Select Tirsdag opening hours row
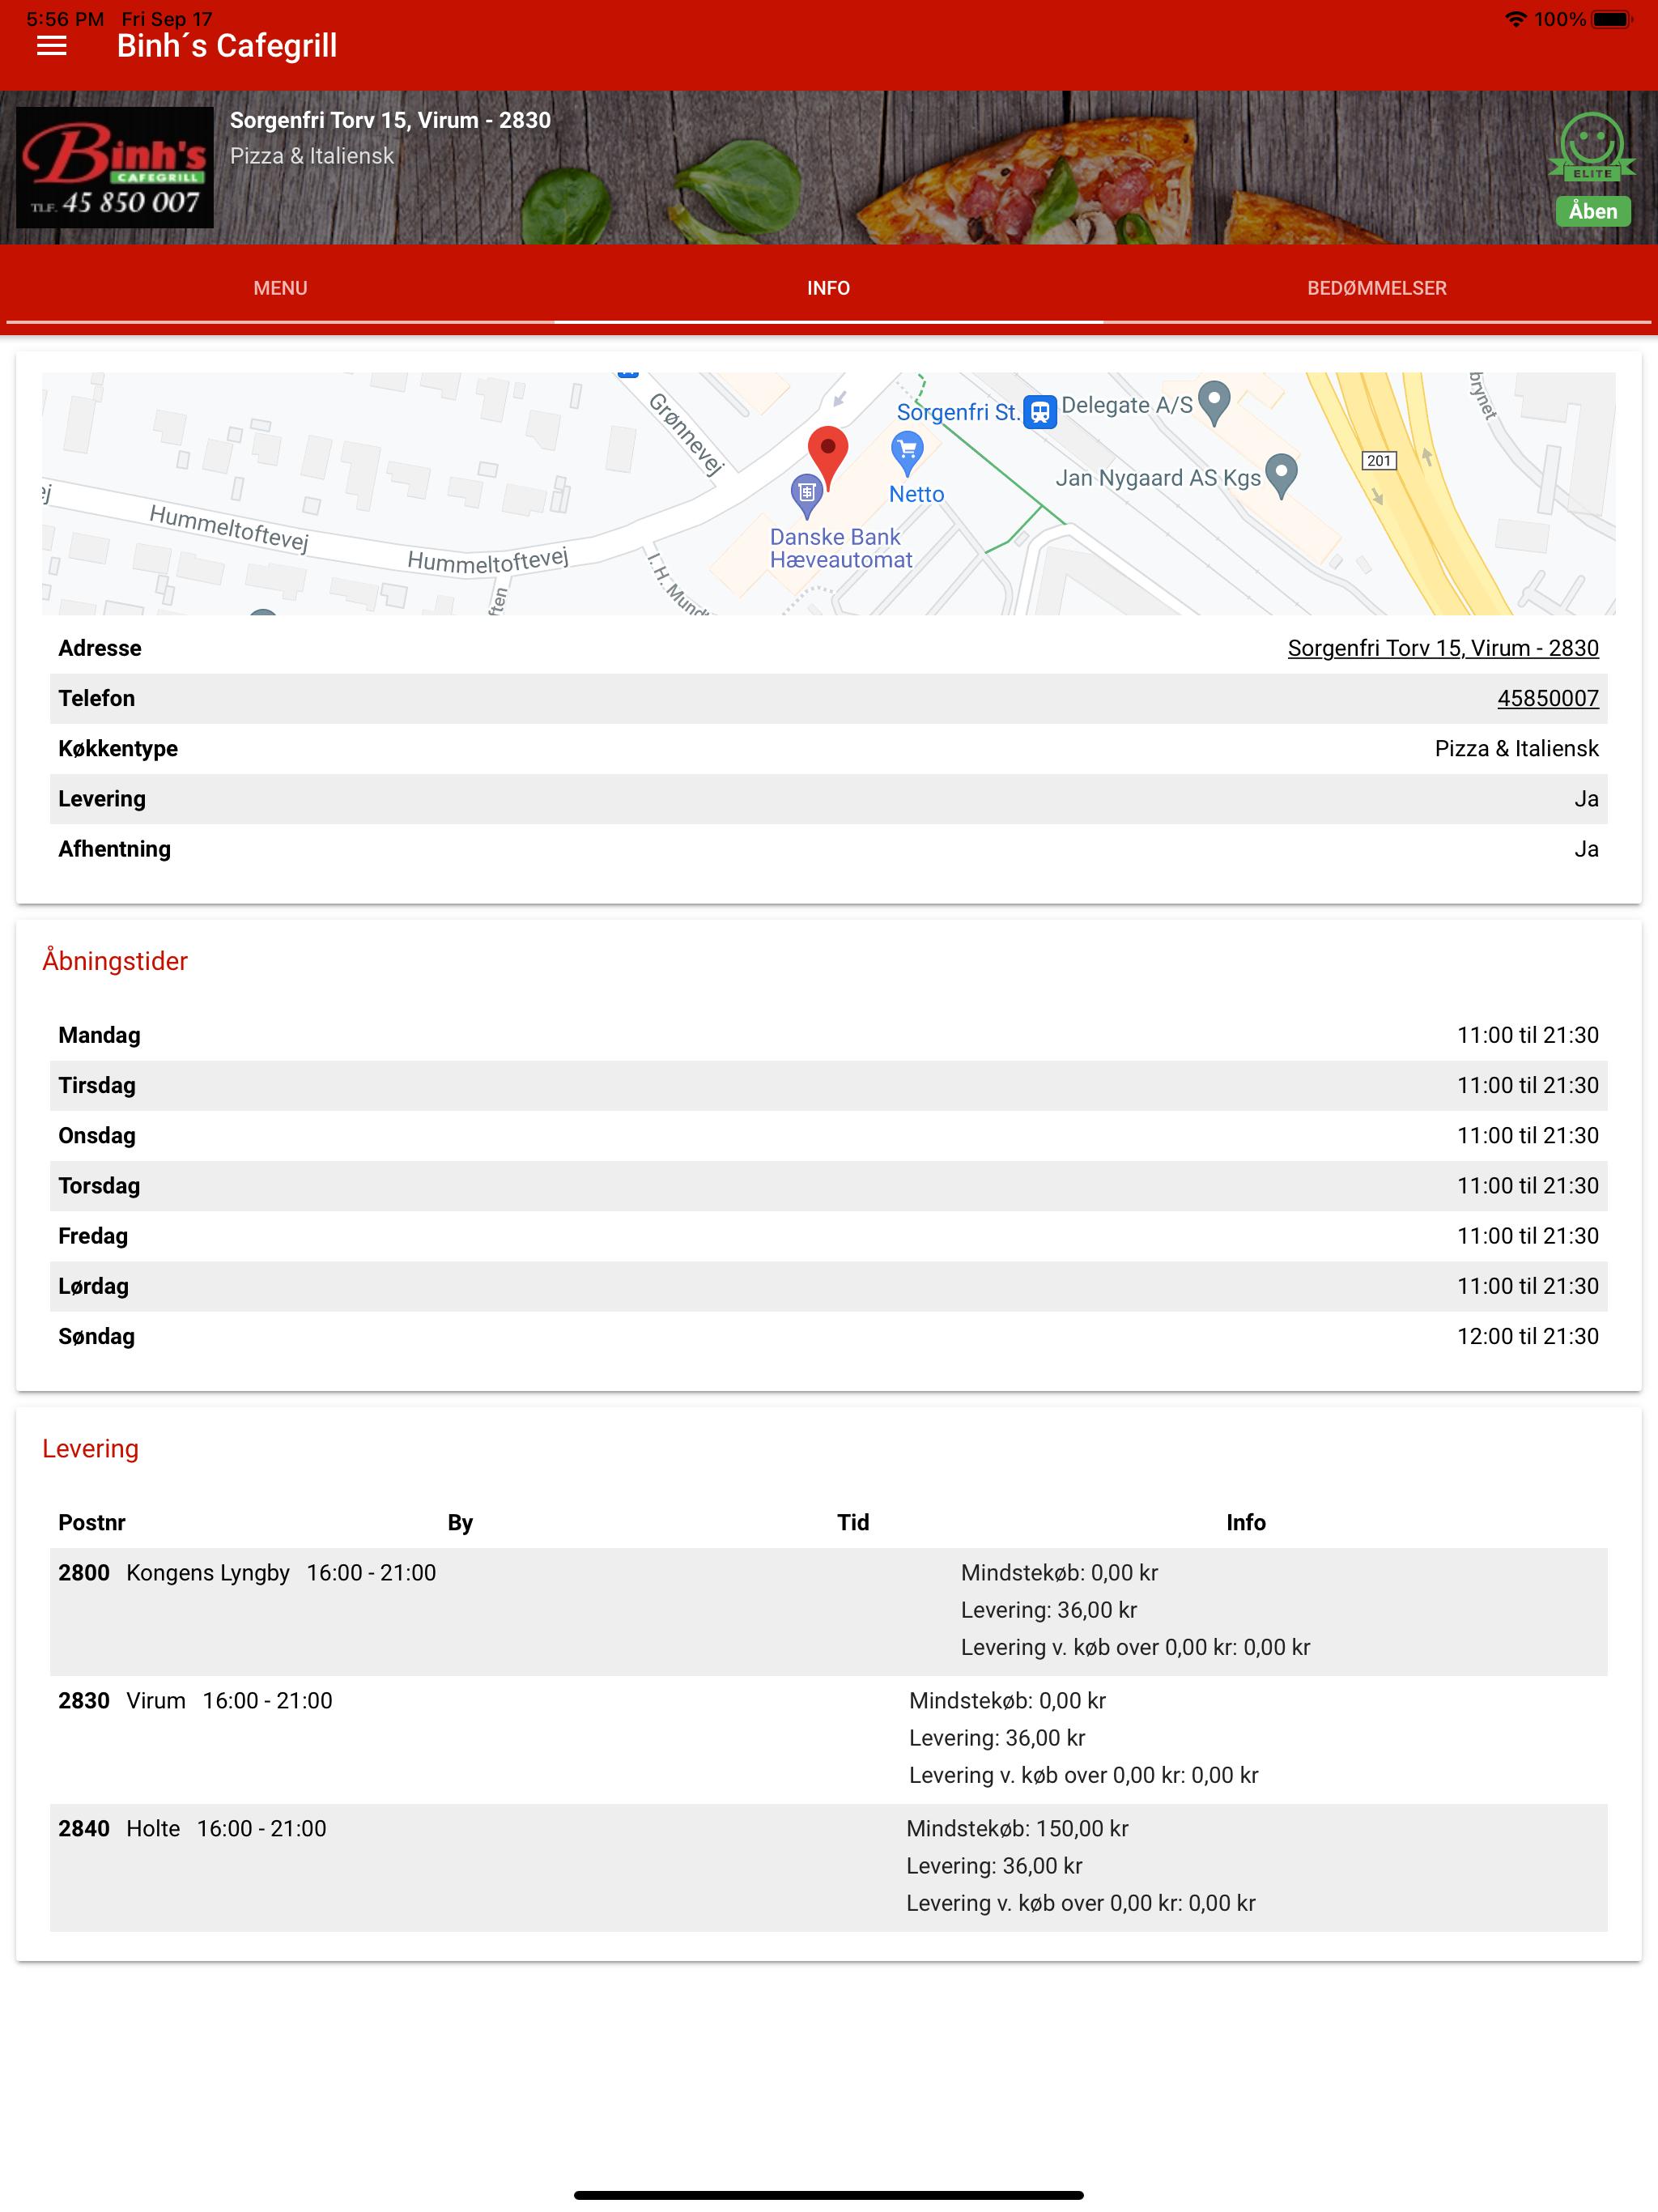The height and width of the screenshot is (2212, 1658). 828,1085
